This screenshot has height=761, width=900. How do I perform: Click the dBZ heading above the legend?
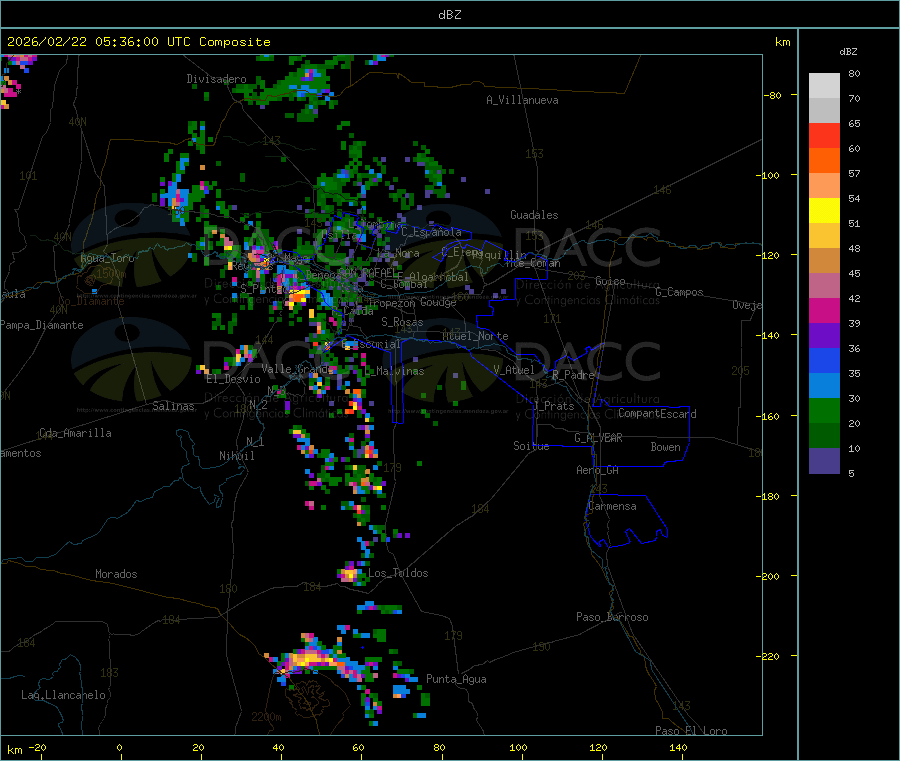pos(848,52)
